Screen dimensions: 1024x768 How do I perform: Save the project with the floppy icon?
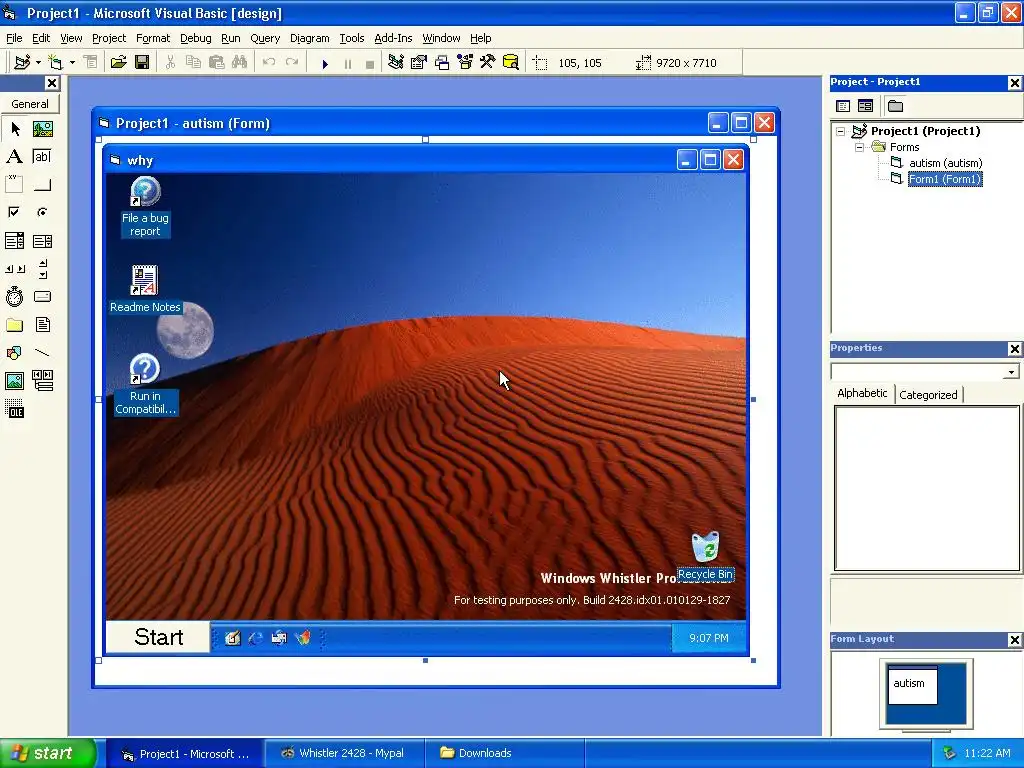pyautogui.click(x=142, y=63)
